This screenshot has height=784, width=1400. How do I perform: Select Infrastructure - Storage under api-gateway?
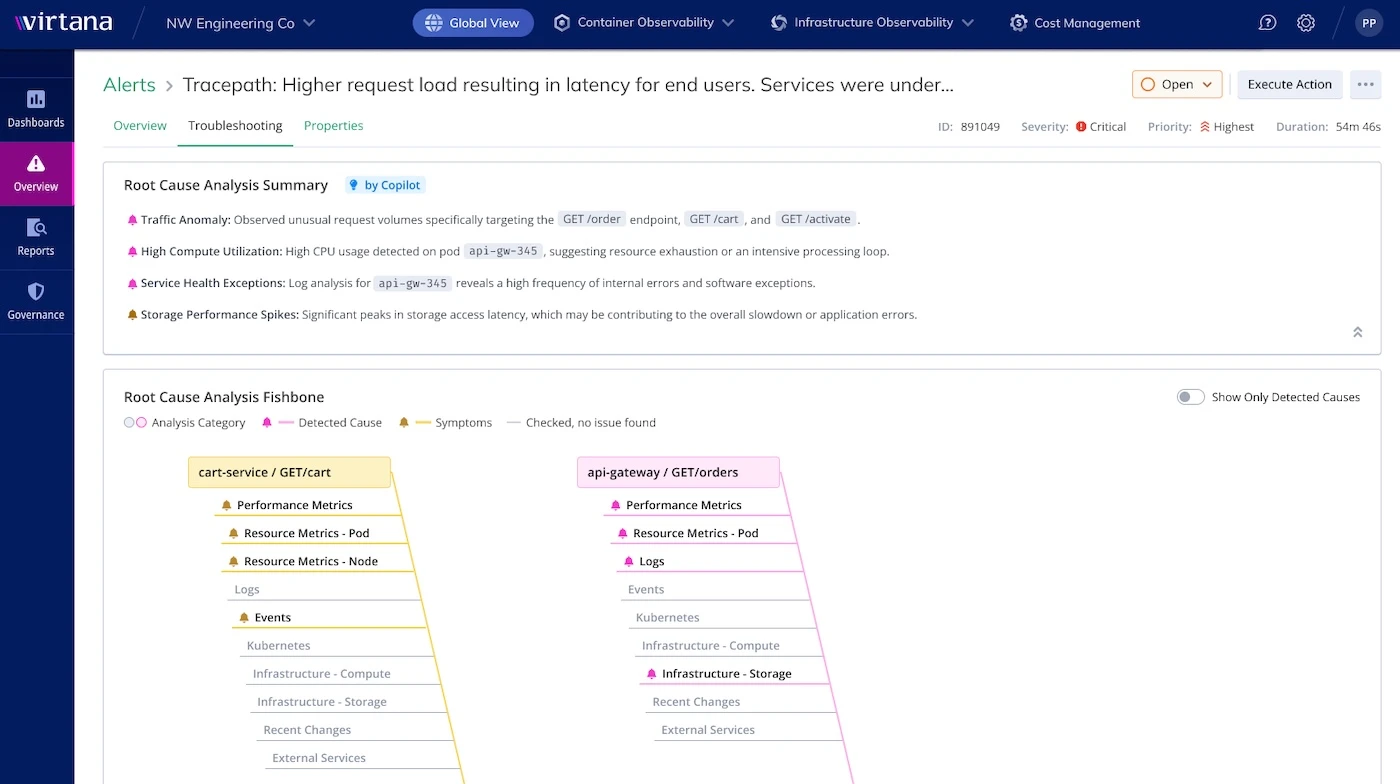726,674
